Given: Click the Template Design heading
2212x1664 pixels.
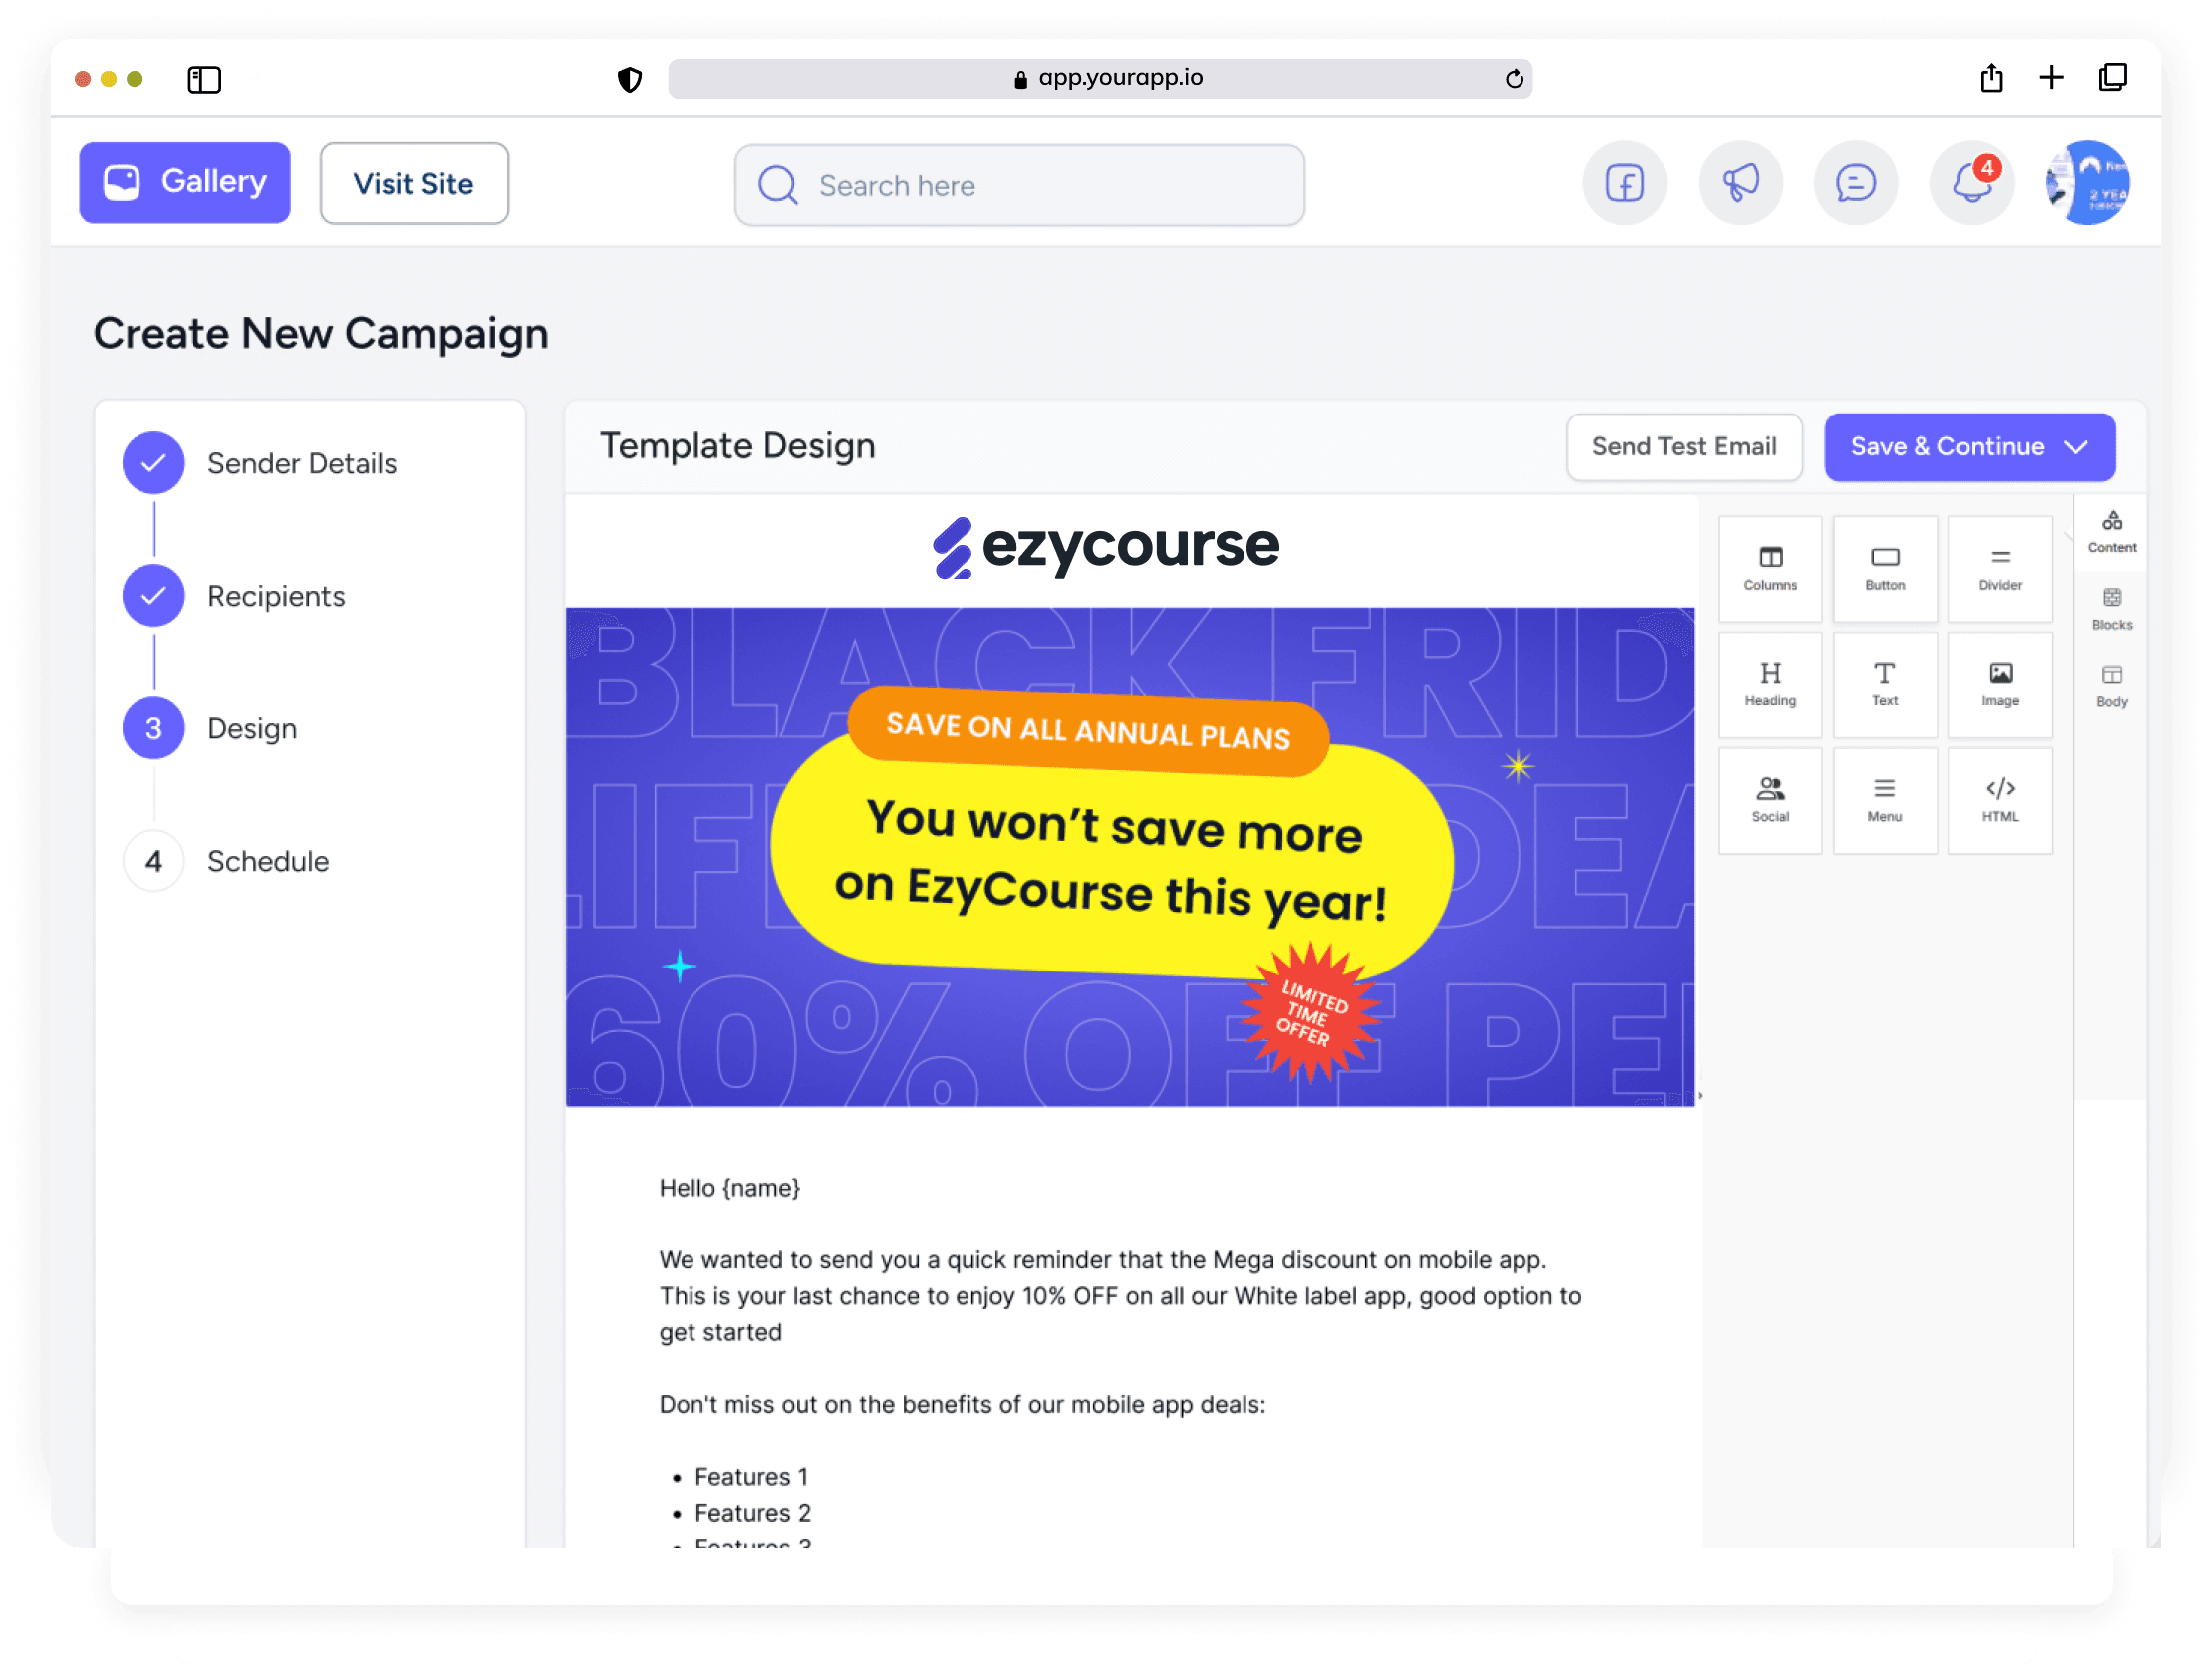Looking at the screenshot, I should [737, 446].
